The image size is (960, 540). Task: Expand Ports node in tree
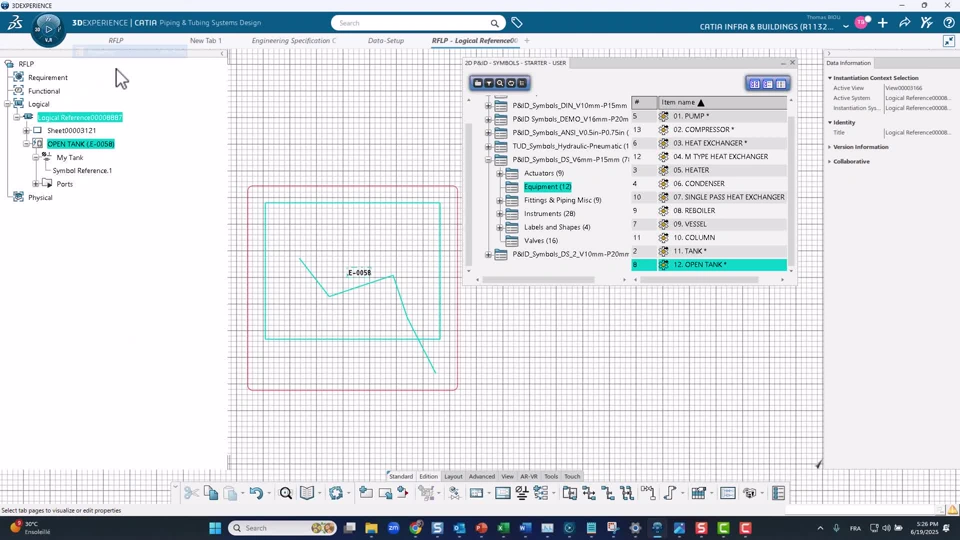point(36,184)
